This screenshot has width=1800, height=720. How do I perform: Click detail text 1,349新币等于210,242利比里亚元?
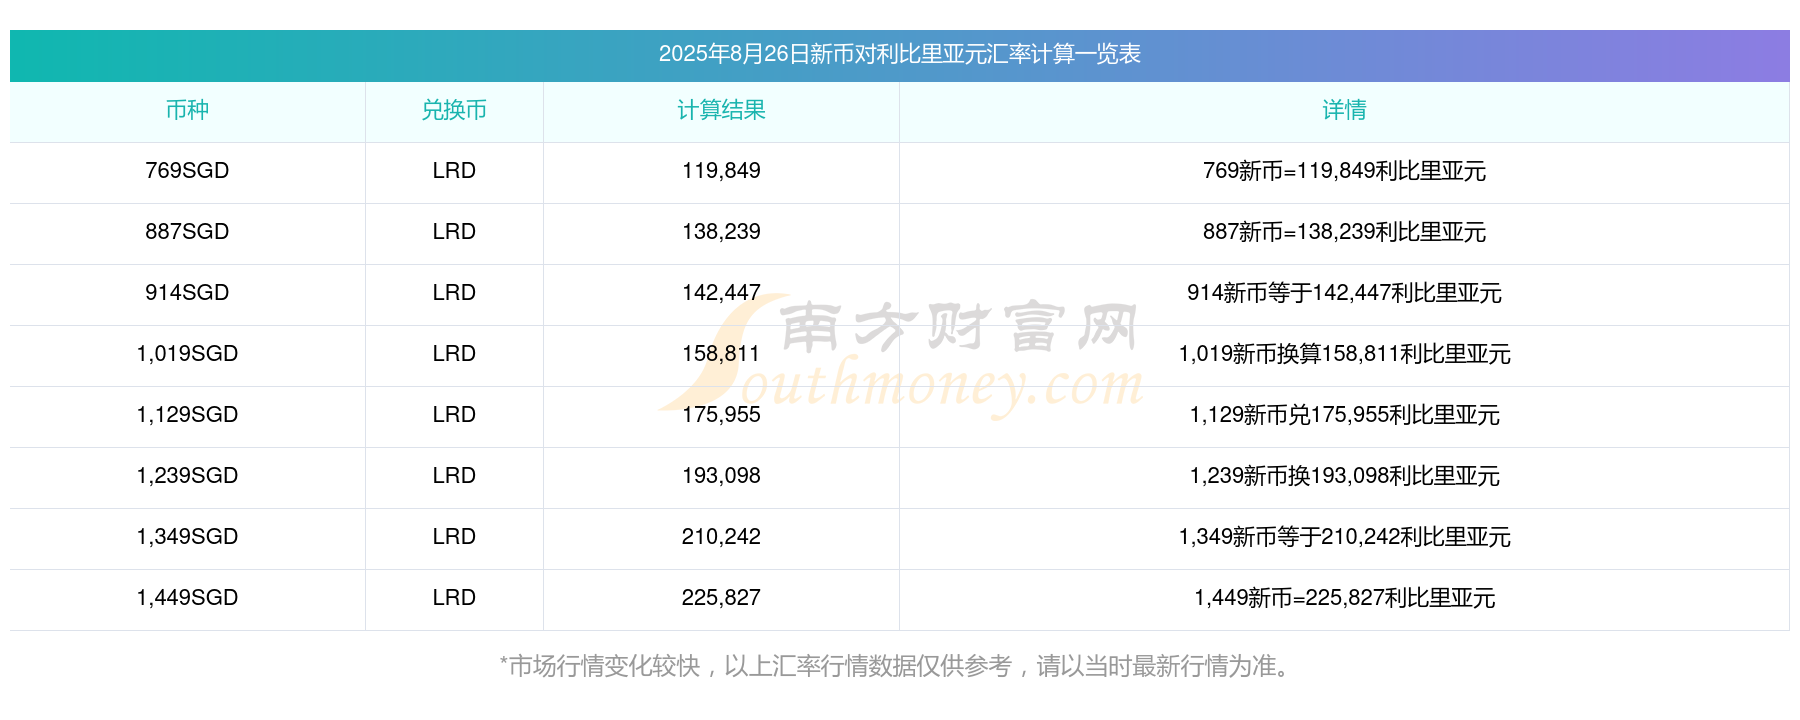click(1344, 537)
